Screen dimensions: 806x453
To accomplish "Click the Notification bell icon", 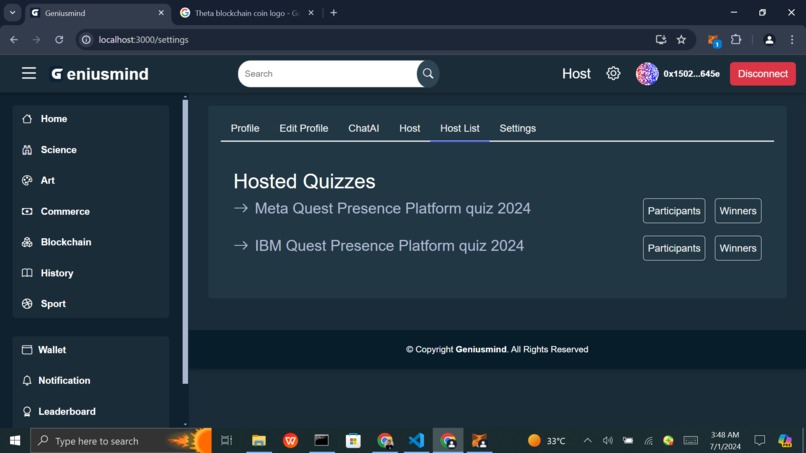I will 27,380.
